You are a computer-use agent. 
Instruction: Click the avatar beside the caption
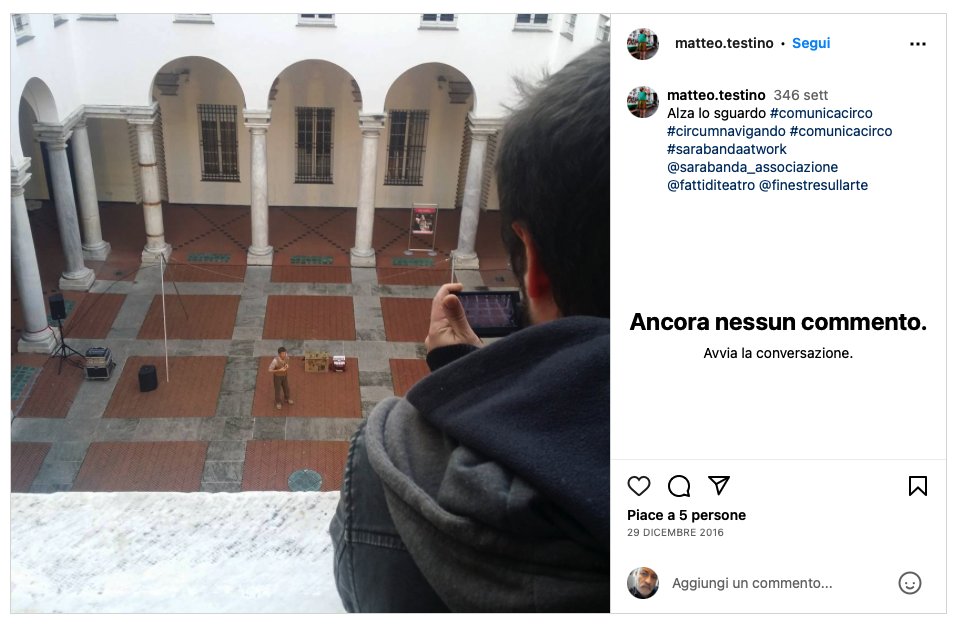pyautogui.click(x=643, y=102)
